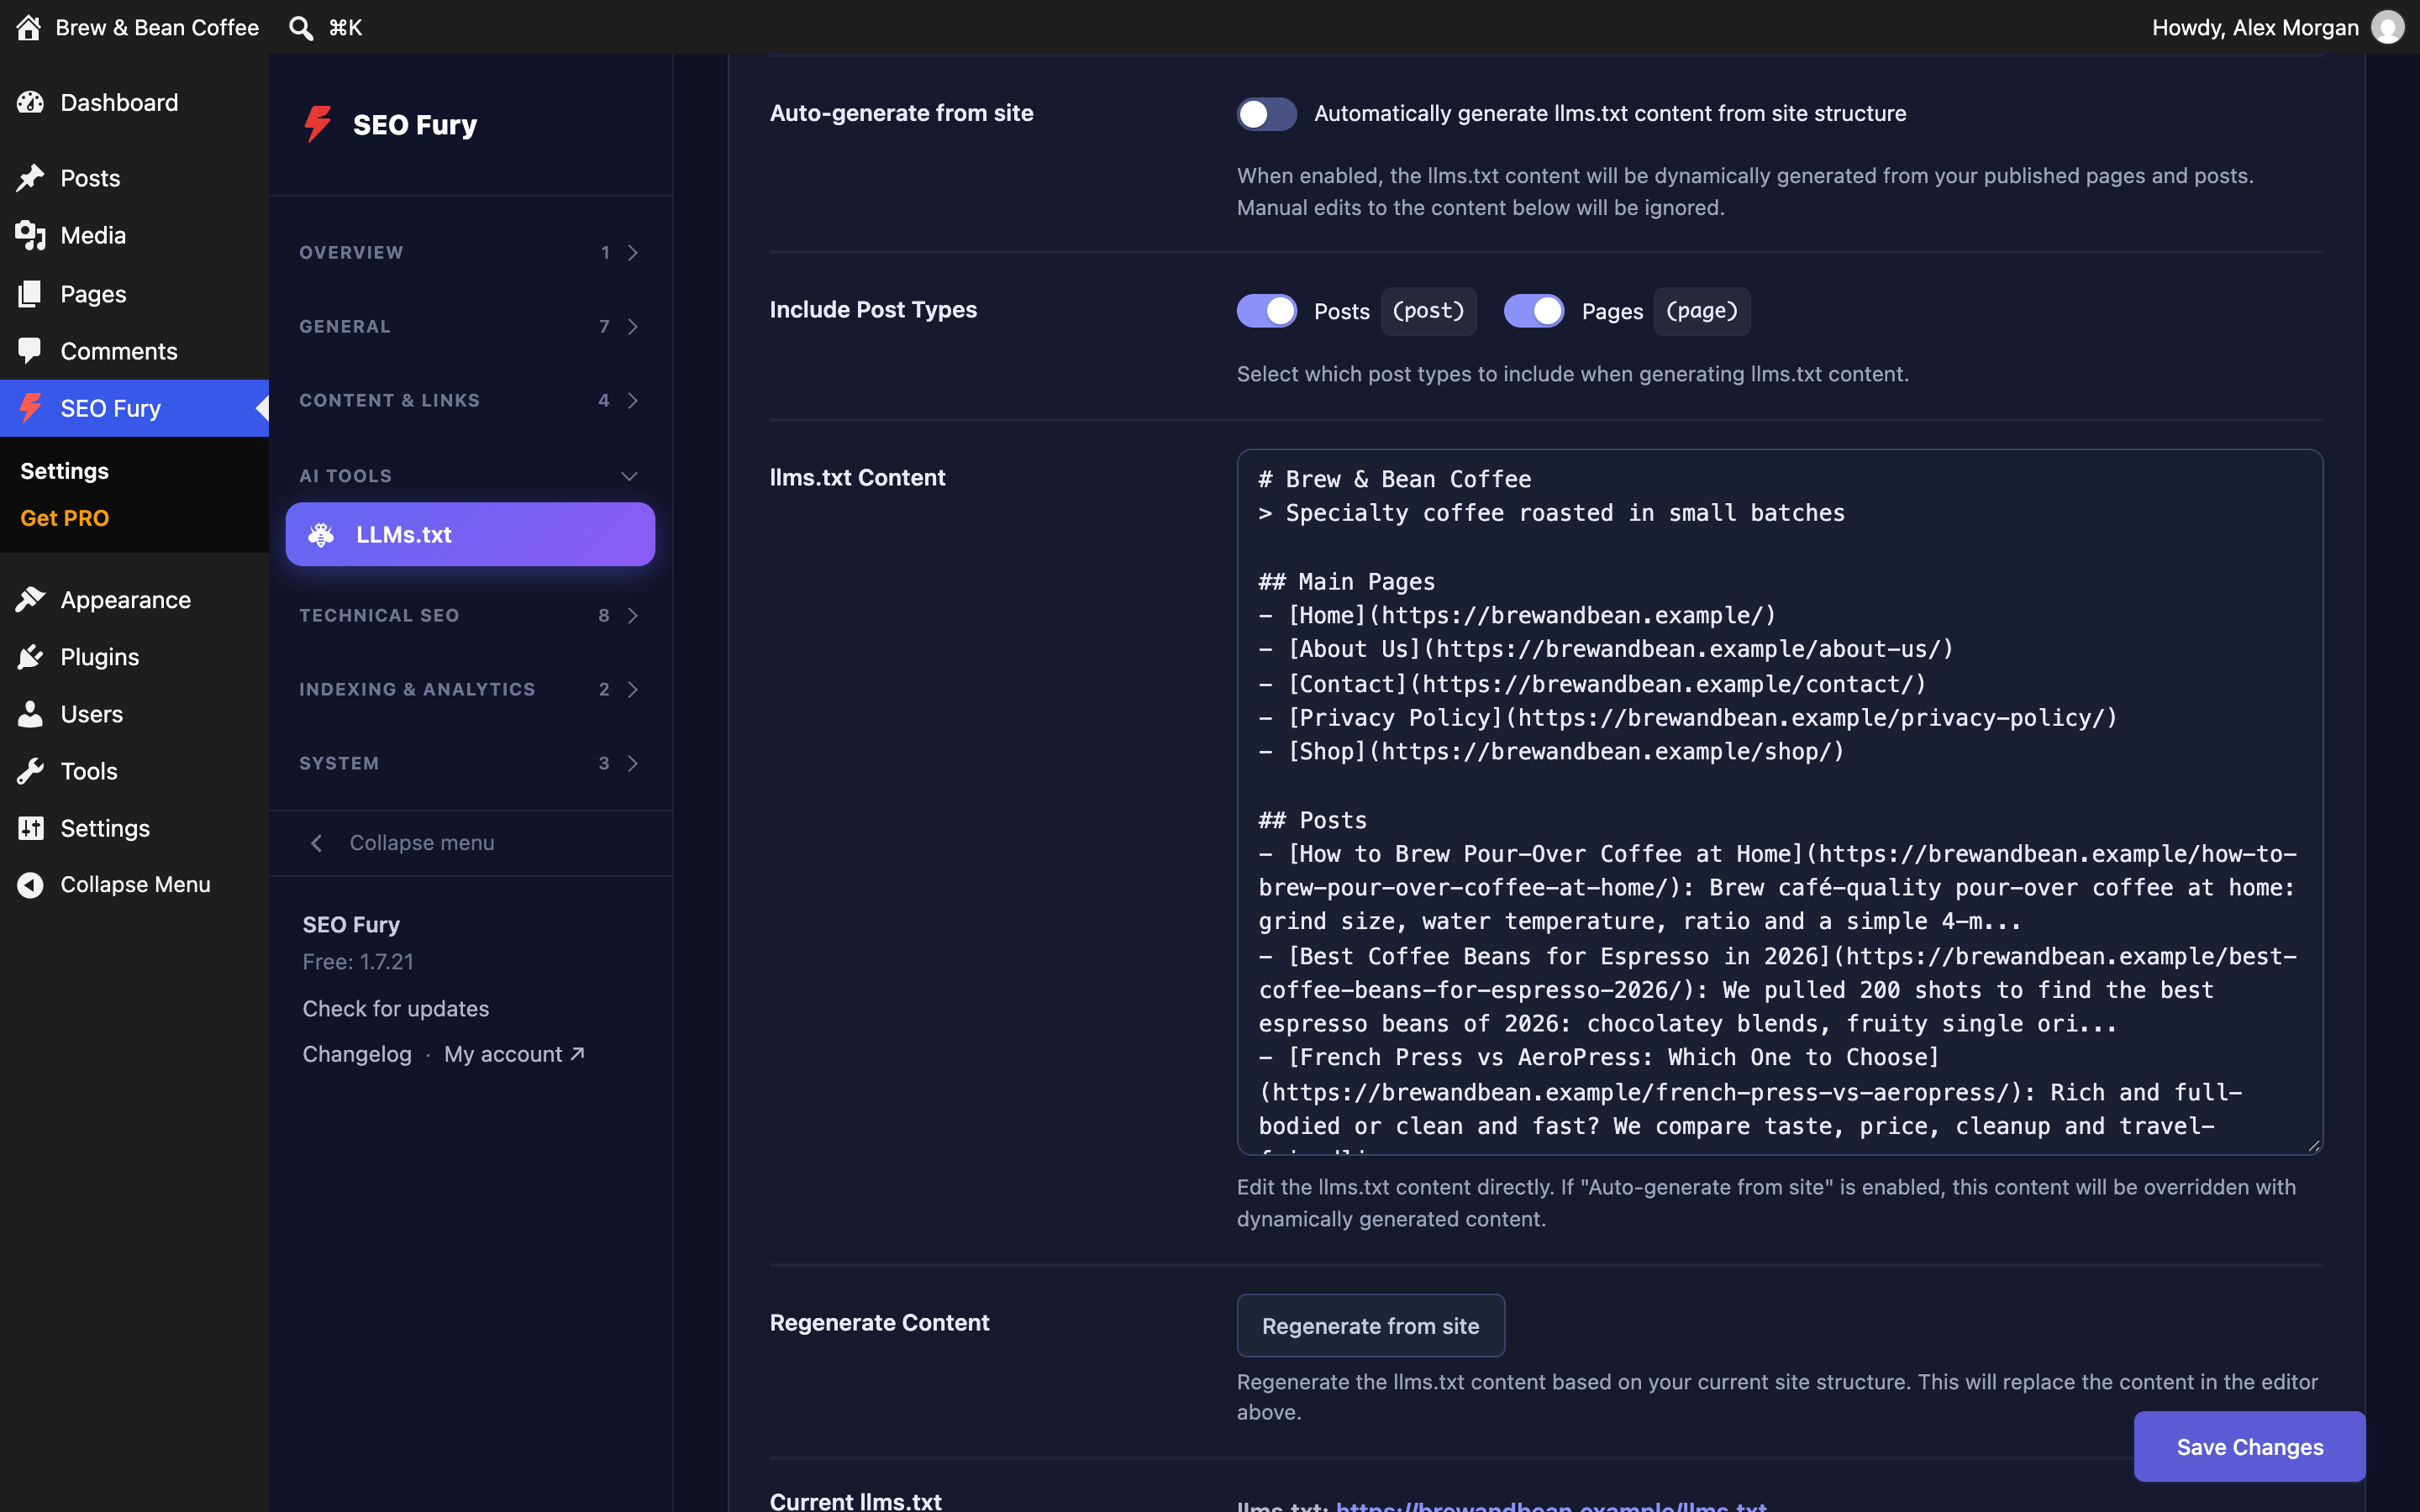This screenshot has width=2420, height=1512.
Task: Expand the System section chevron
Action: click(x=632, y=763)
